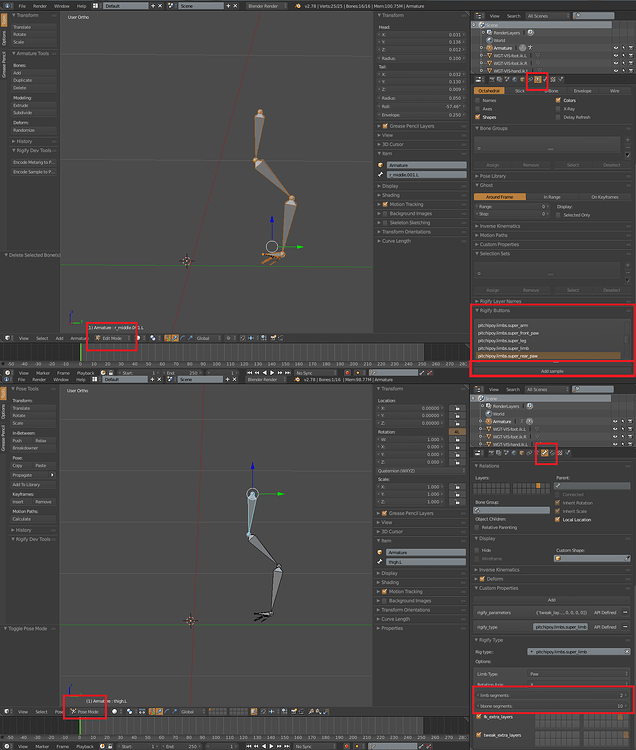Open Bone constraints tab in bottom properties editor
Image resolution: width=636 pixels, height=750 pixels.
(552, 453)
